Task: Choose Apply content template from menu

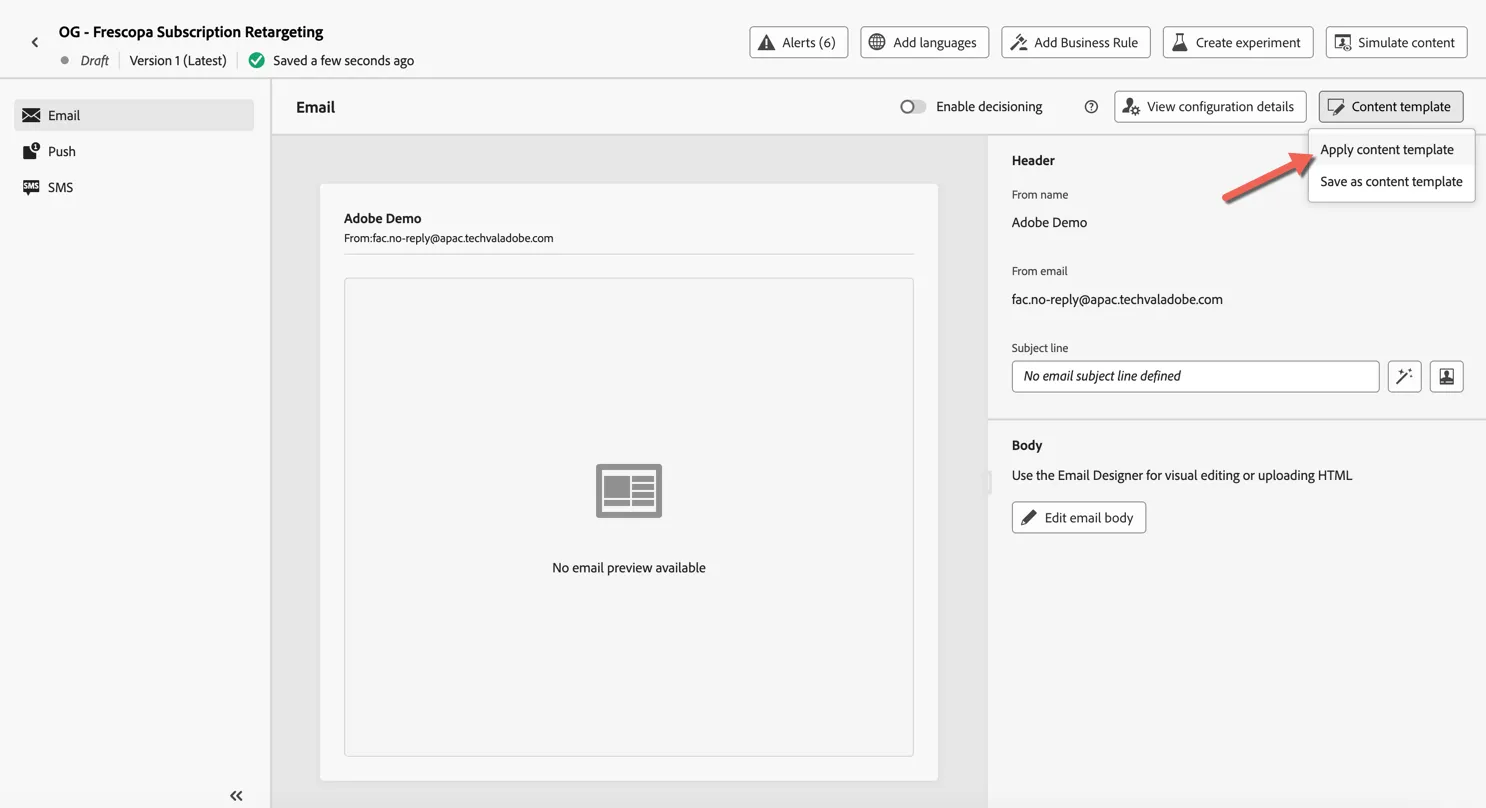Action: click(1391, 149)
